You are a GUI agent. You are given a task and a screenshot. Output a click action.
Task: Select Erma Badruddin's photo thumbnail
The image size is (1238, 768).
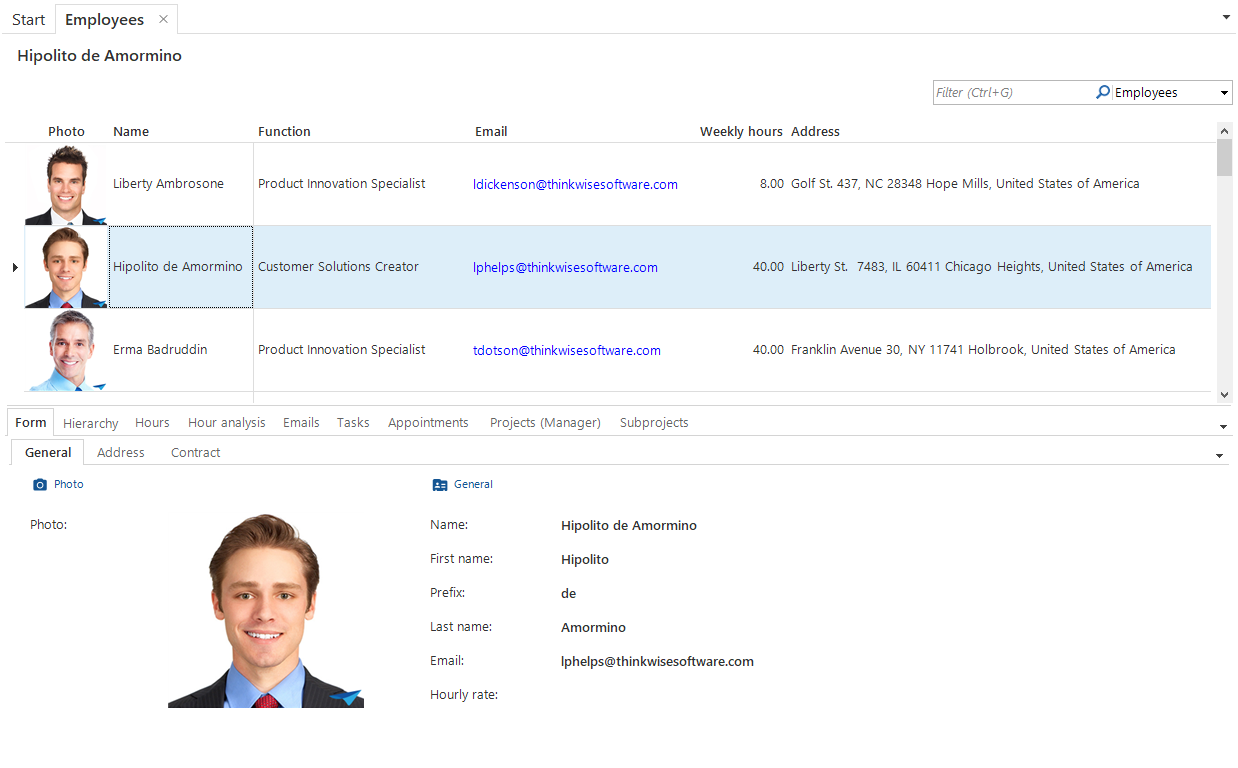[x=66, y=350]
